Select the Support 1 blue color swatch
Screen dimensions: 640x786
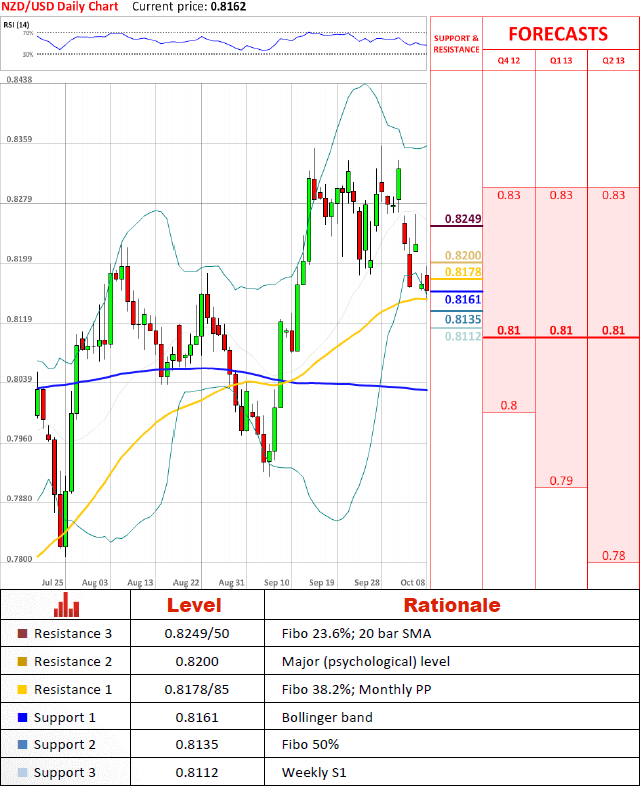click(22, 718)
